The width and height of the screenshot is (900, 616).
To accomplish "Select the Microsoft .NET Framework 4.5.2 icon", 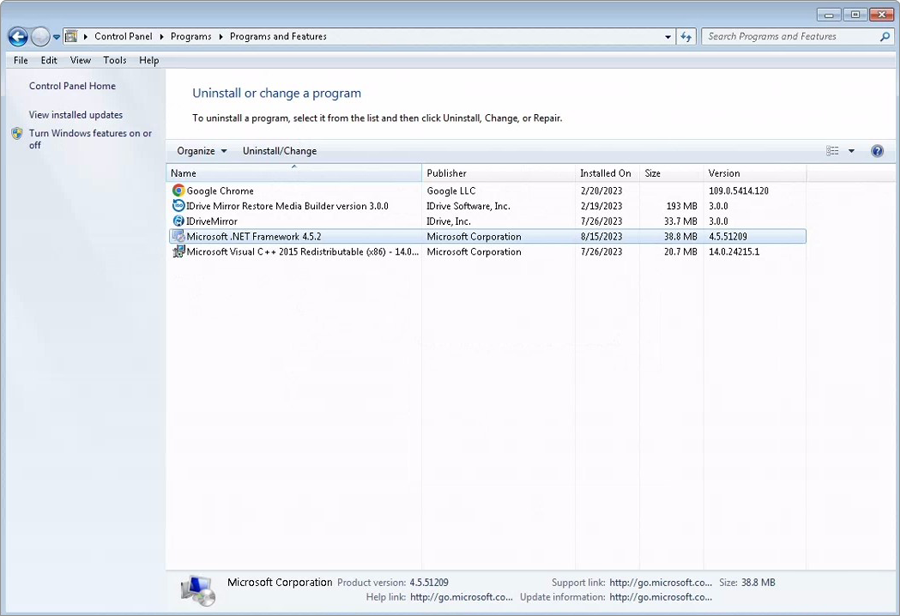I will 179,236.
